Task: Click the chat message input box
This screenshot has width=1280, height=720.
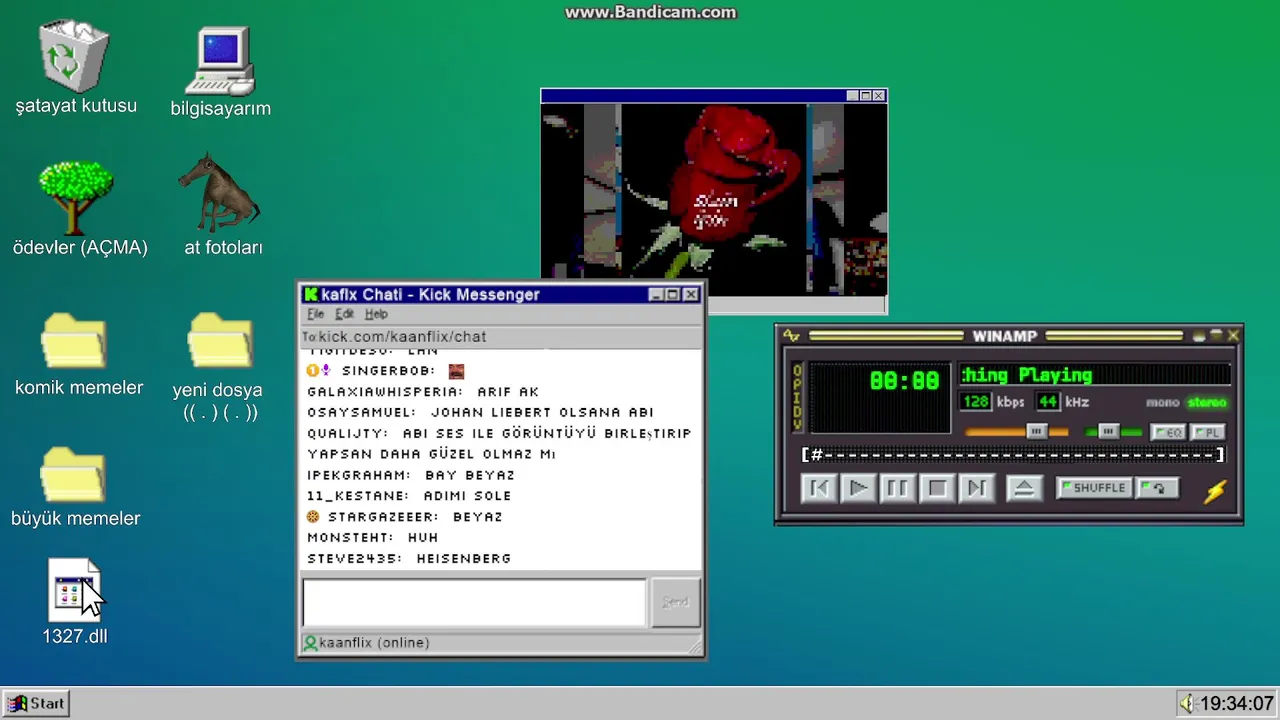Action: coord(474,602)
